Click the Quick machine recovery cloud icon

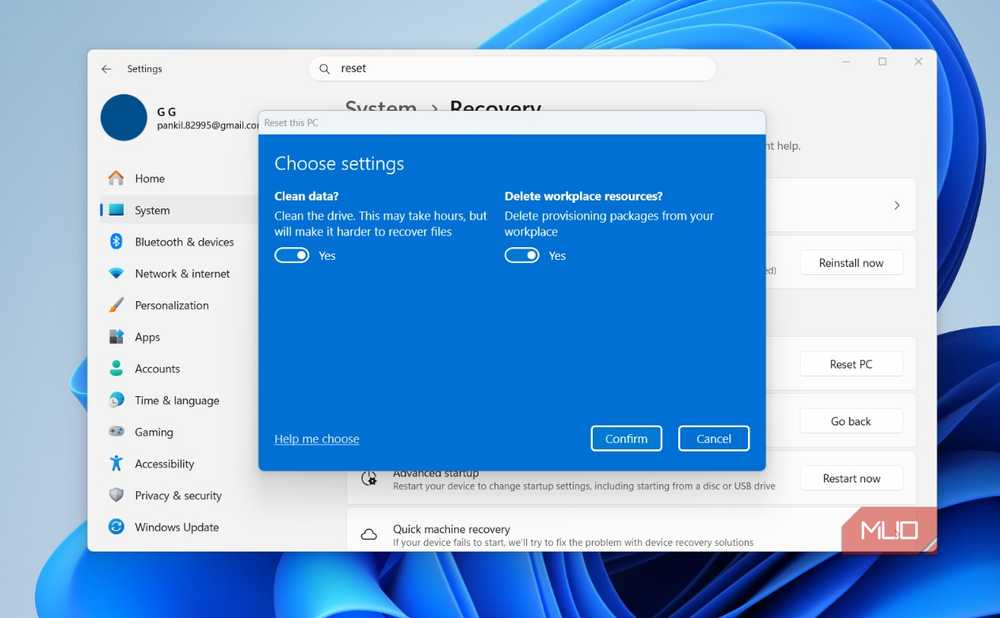coord(369,534)
